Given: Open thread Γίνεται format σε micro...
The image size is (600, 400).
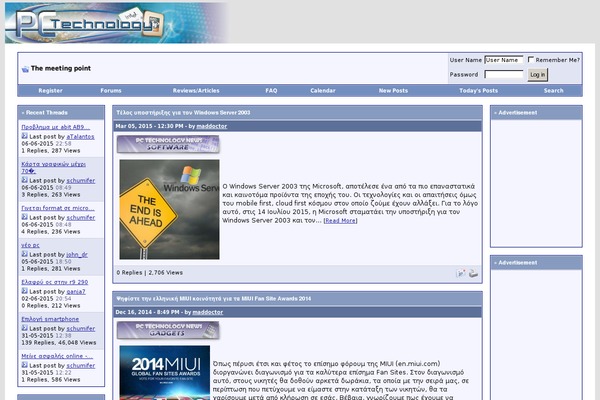Looking at the screenshot, I should tap(58, 208).
